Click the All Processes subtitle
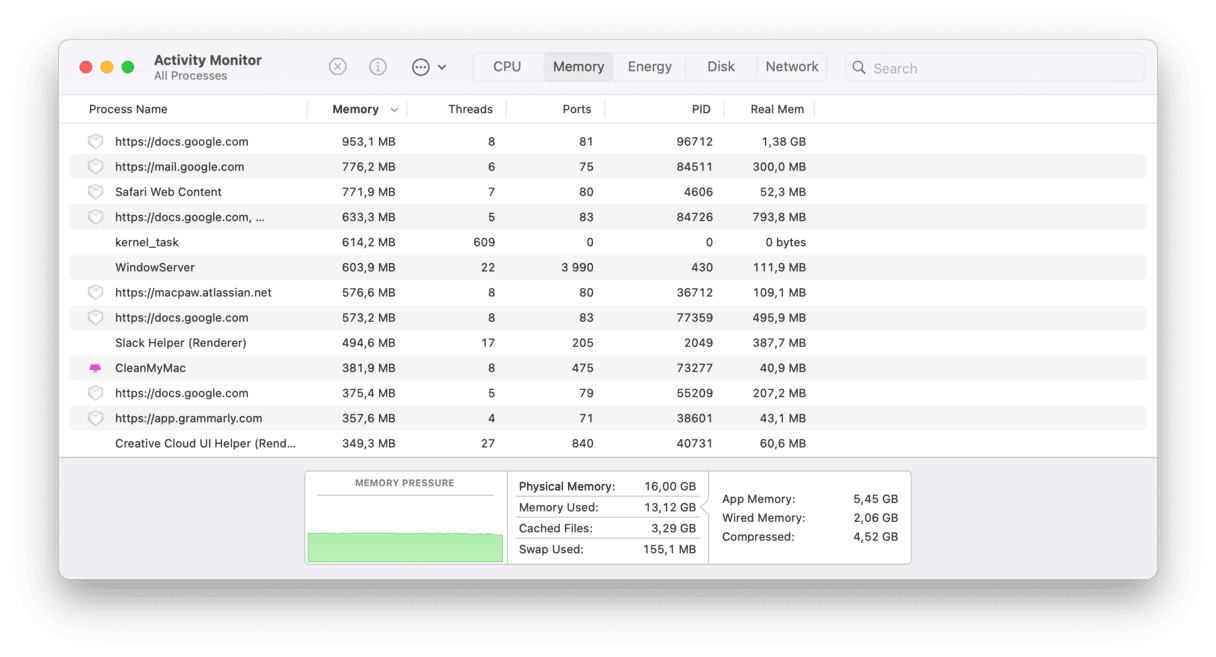 point(191,76)
